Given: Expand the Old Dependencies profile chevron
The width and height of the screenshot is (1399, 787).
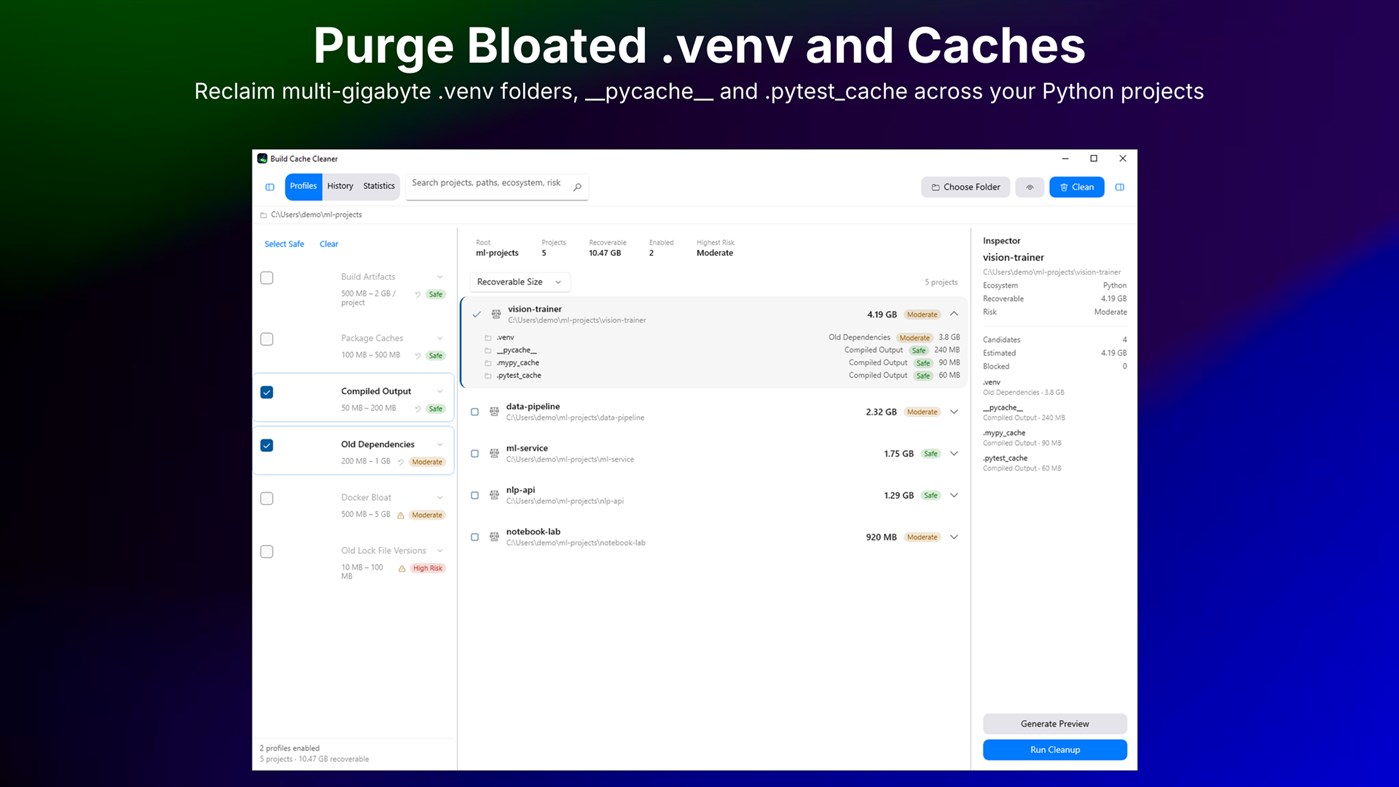Looking at the screenshot, I should 440,444.
